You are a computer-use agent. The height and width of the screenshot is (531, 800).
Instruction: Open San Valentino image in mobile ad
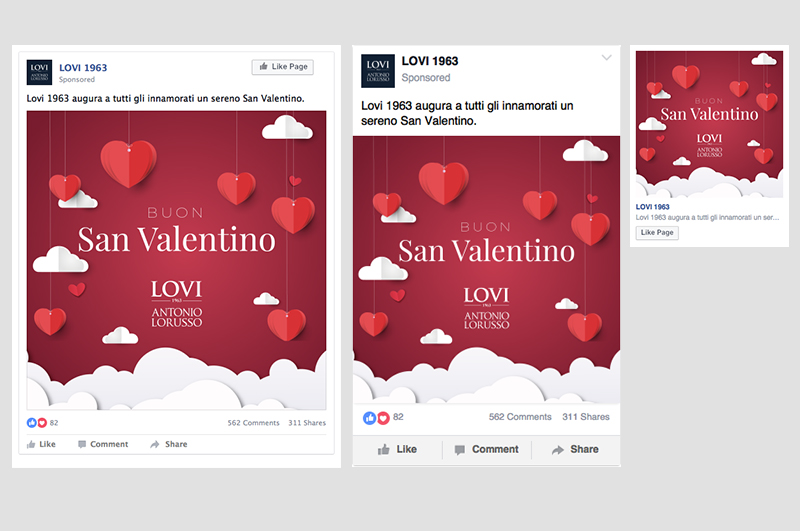pos(486,270)
